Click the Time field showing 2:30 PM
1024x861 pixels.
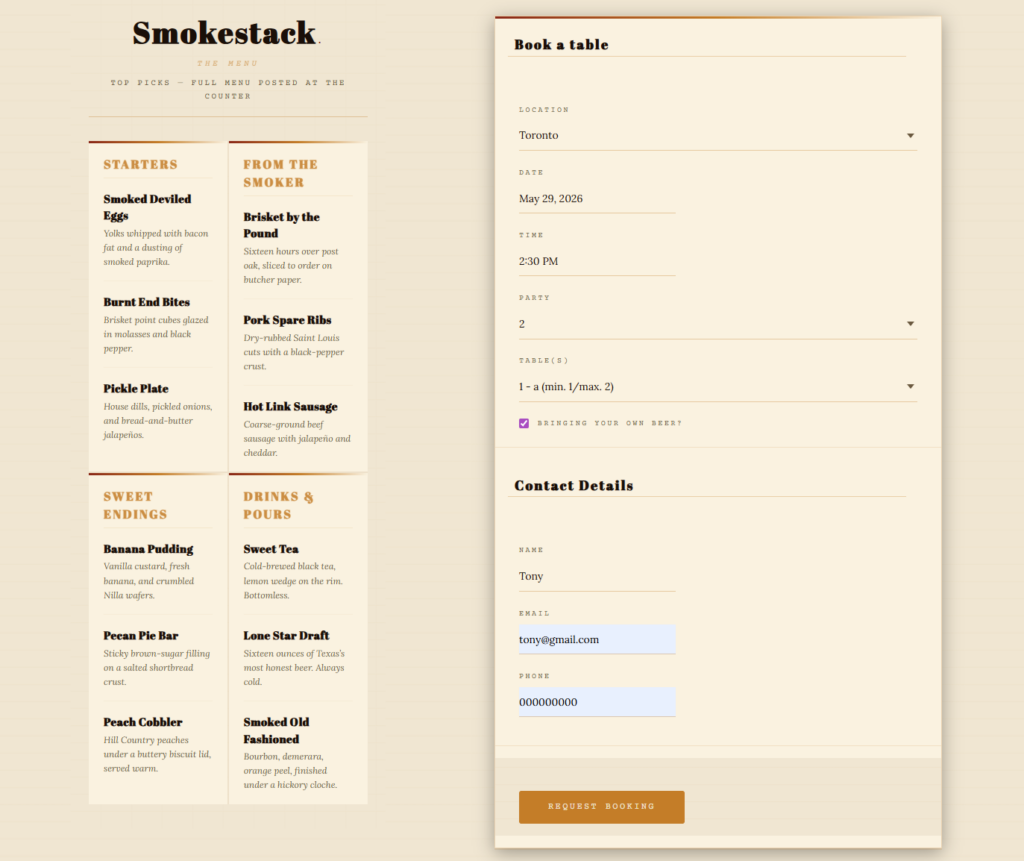pos(597,261)
